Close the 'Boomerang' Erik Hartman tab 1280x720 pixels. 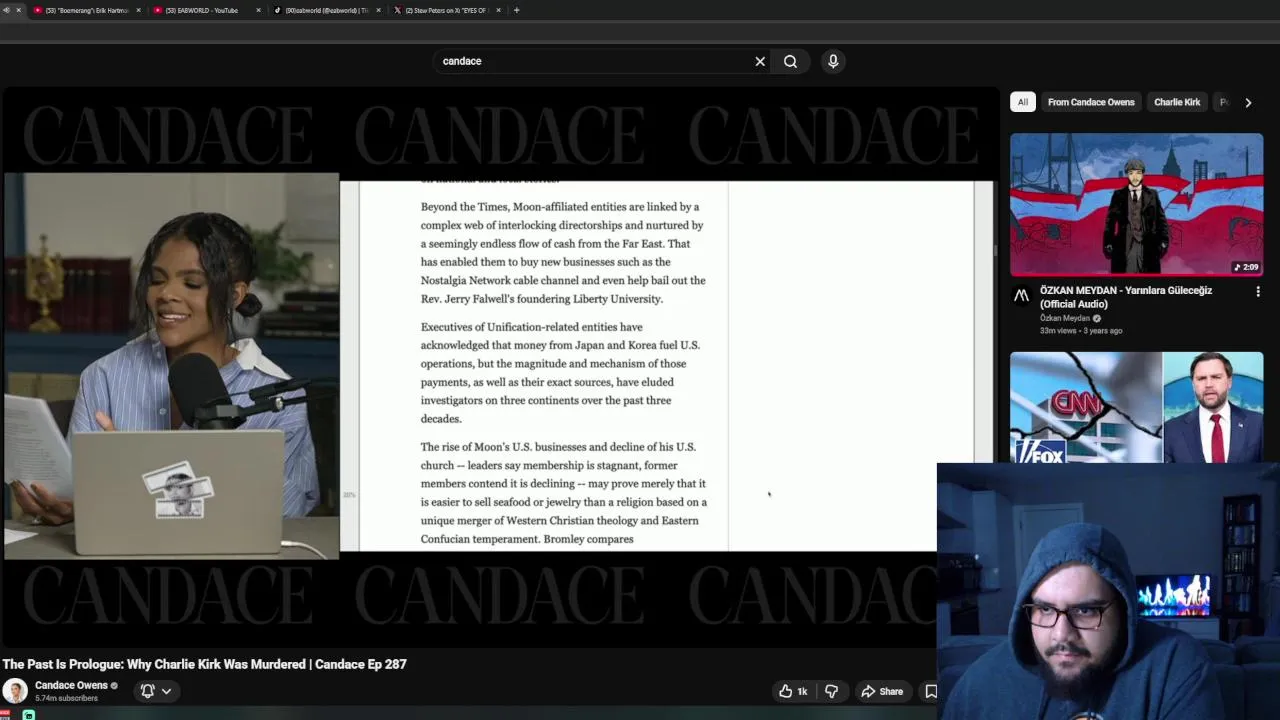[139, 10]
